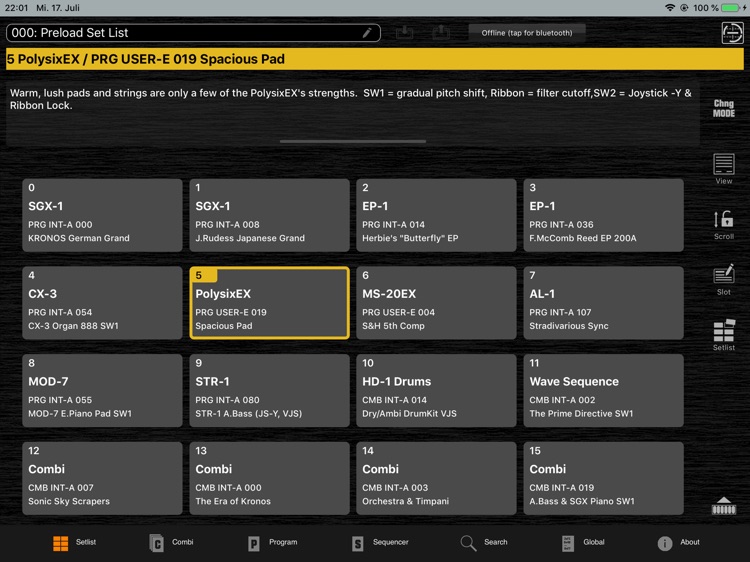Switch to the Setlist tab label
This screenshot has width=750, height=562.
point(86,542)
